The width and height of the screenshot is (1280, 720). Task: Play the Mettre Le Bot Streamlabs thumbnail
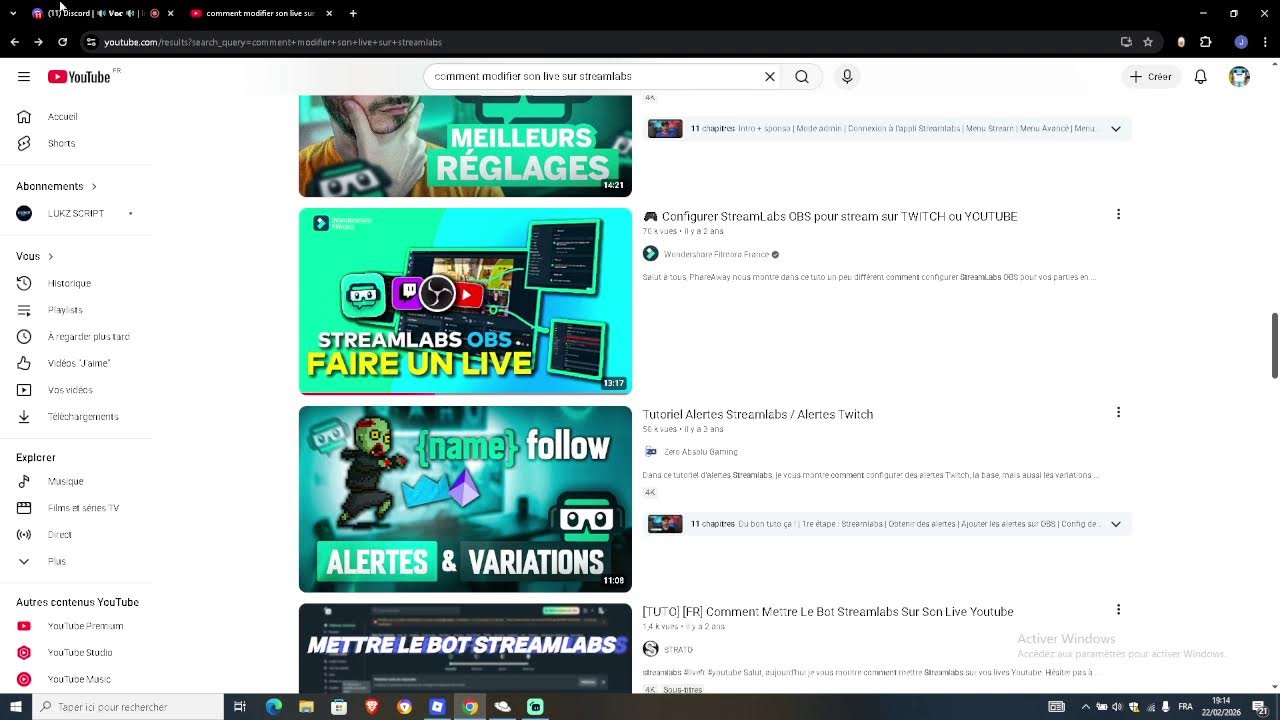[465, 648]
